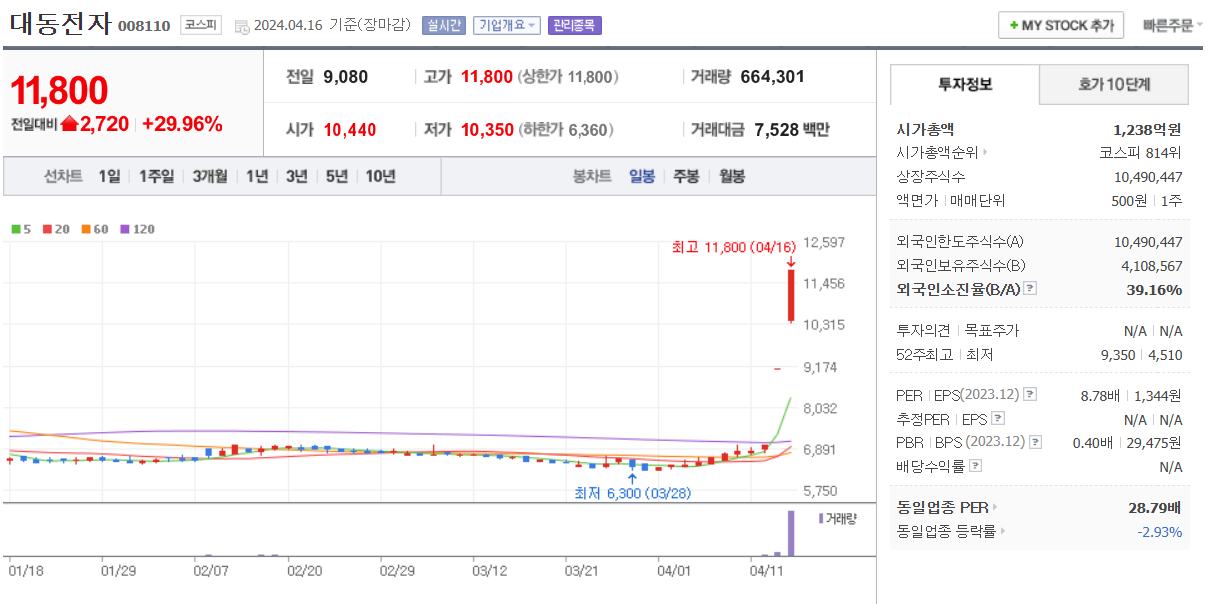Click the green 5-day moving average swatch
The width and height of the screenshot is (1212, 604).
tap(15, 229)
